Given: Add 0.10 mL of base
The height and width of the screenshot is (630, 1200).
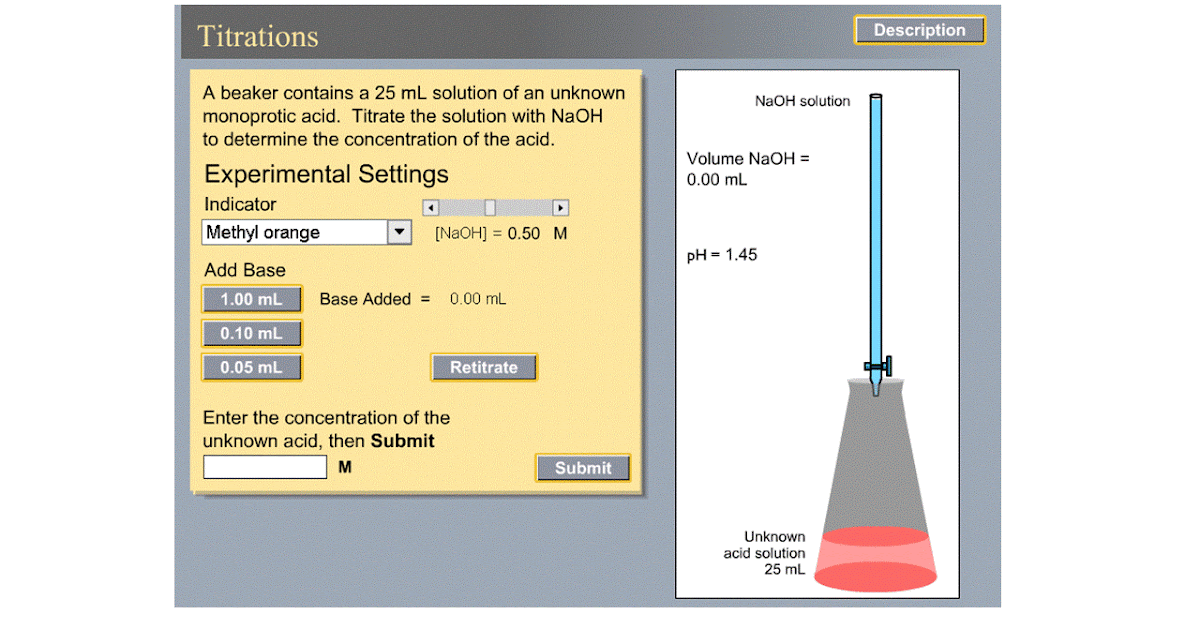Looking at the screenshot, I should (x=251, y=332).
